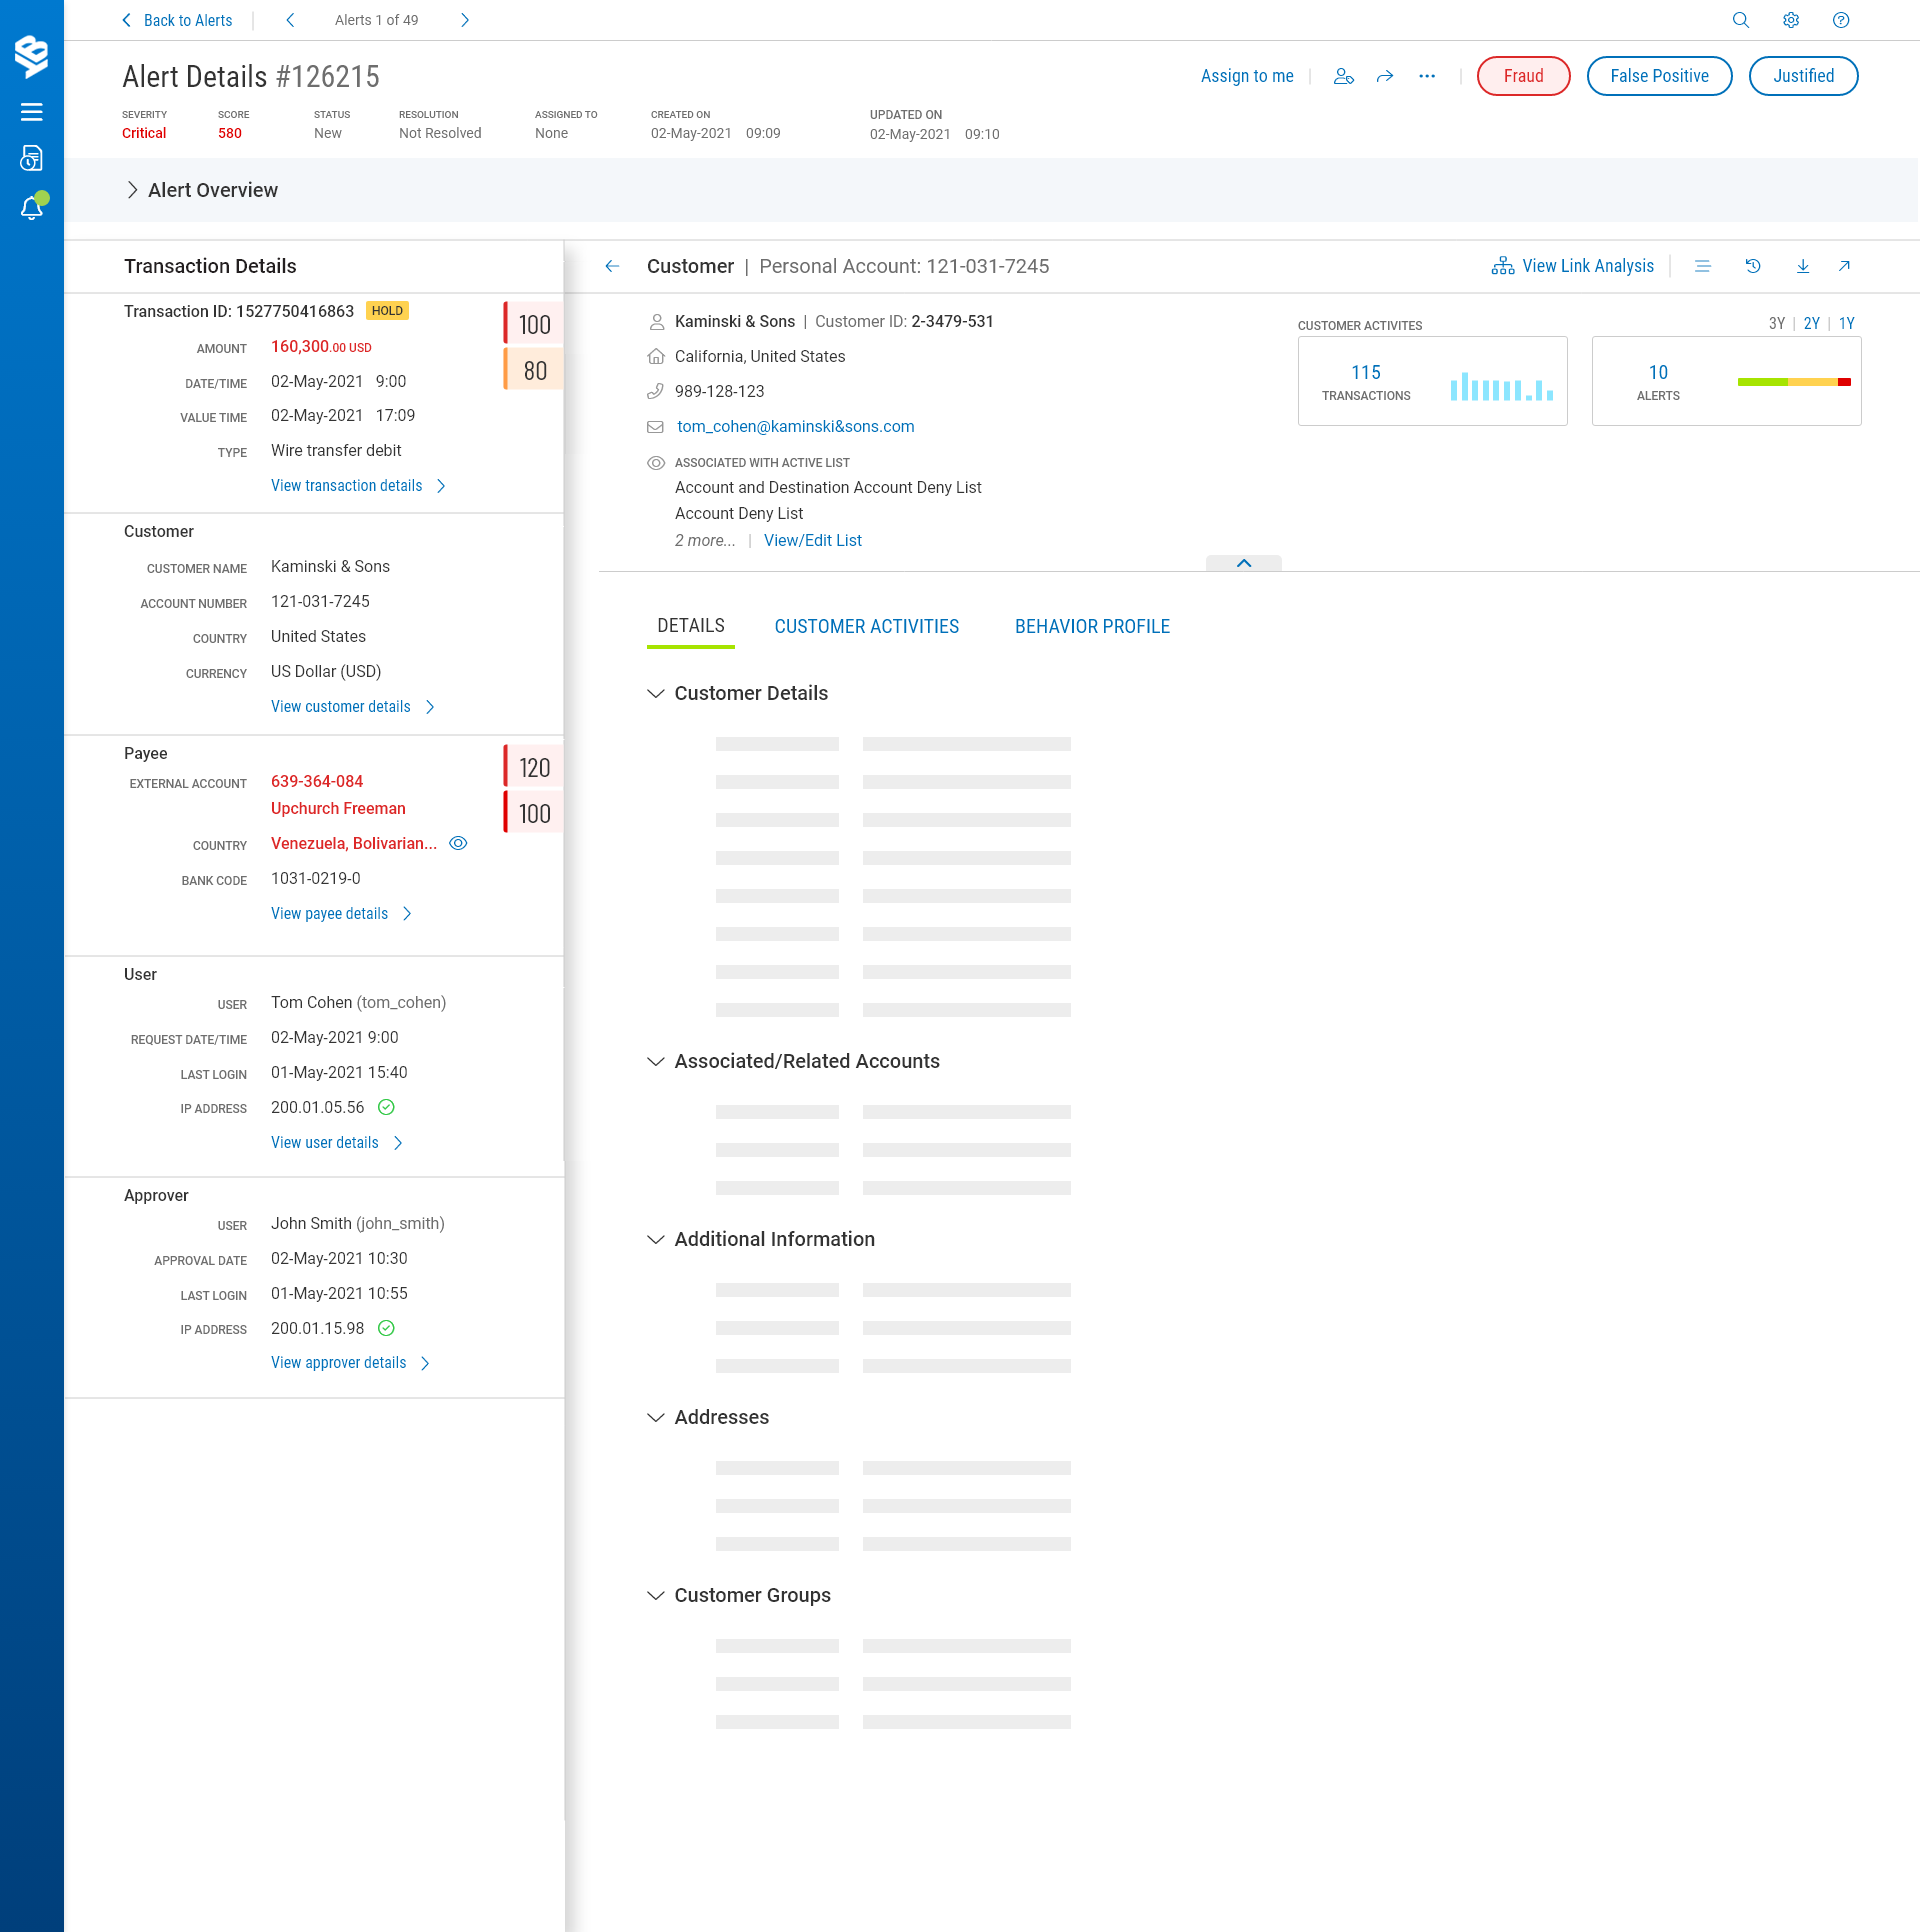Open the Behavior Profile tab
Screen dimensions: 1920x1932
coord(1092,627)
